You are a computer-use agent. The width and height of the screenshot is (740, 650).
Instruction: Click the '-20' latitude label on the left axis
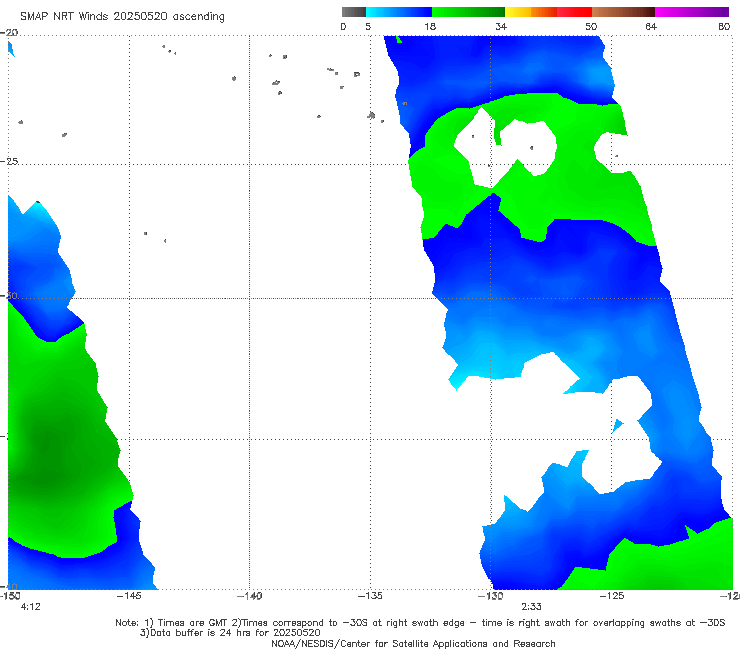[10, 33]
